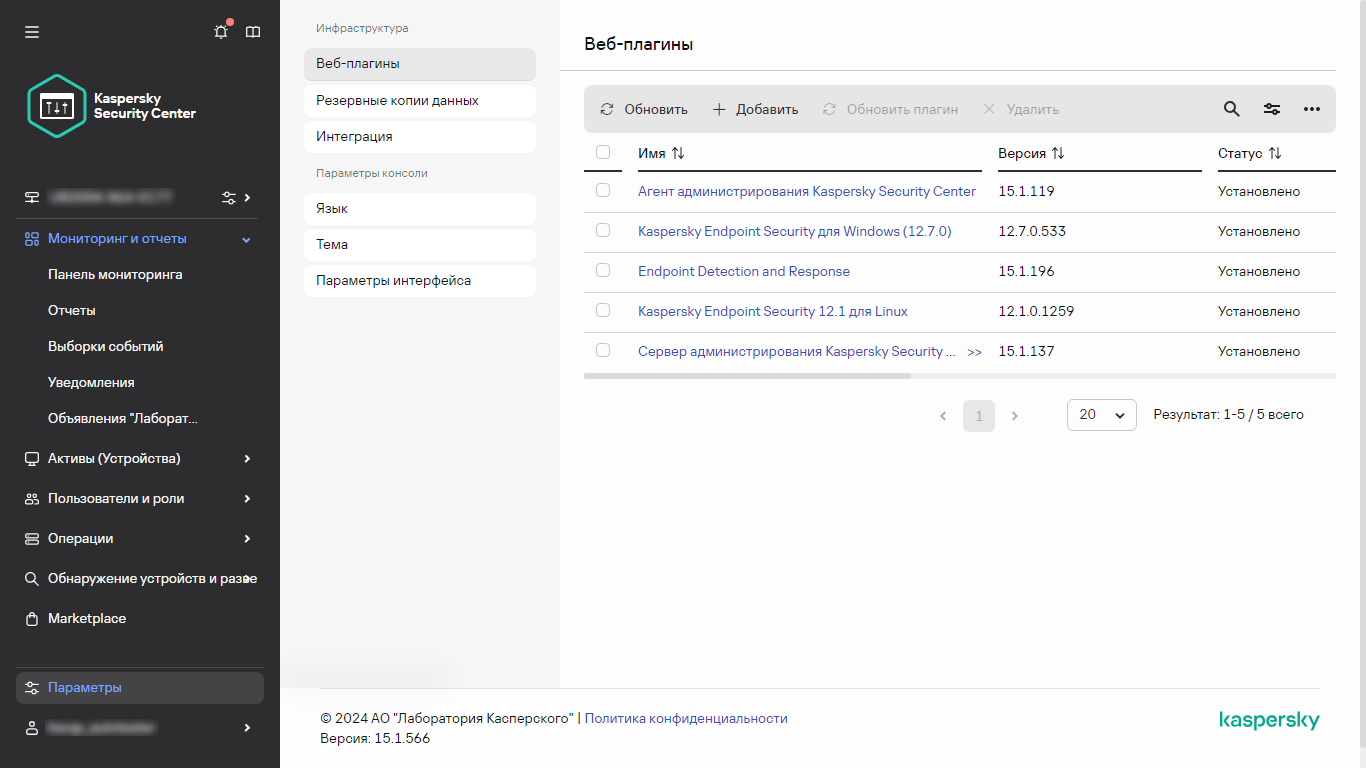1366x768 pixels.
Task: Click the Marketplace bag icon
Action: (32, 618)
